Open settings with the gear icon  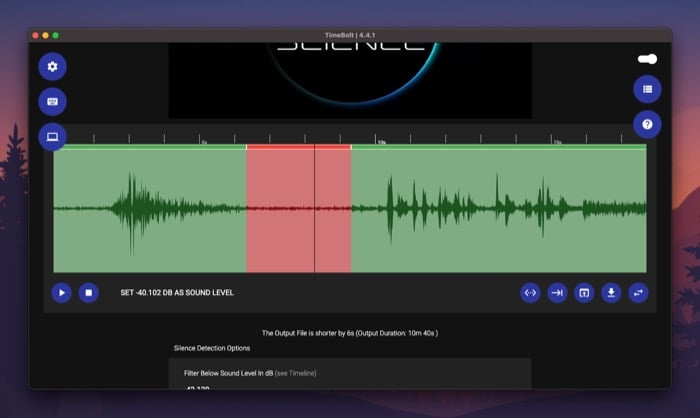click(x=52, y=67)
